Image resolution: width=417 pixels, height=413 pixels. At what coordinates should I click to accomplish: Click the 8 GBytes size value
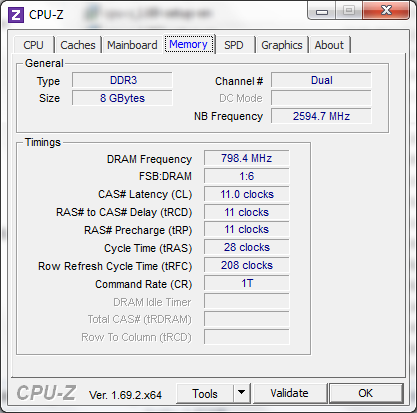click(x=122, y=98)
